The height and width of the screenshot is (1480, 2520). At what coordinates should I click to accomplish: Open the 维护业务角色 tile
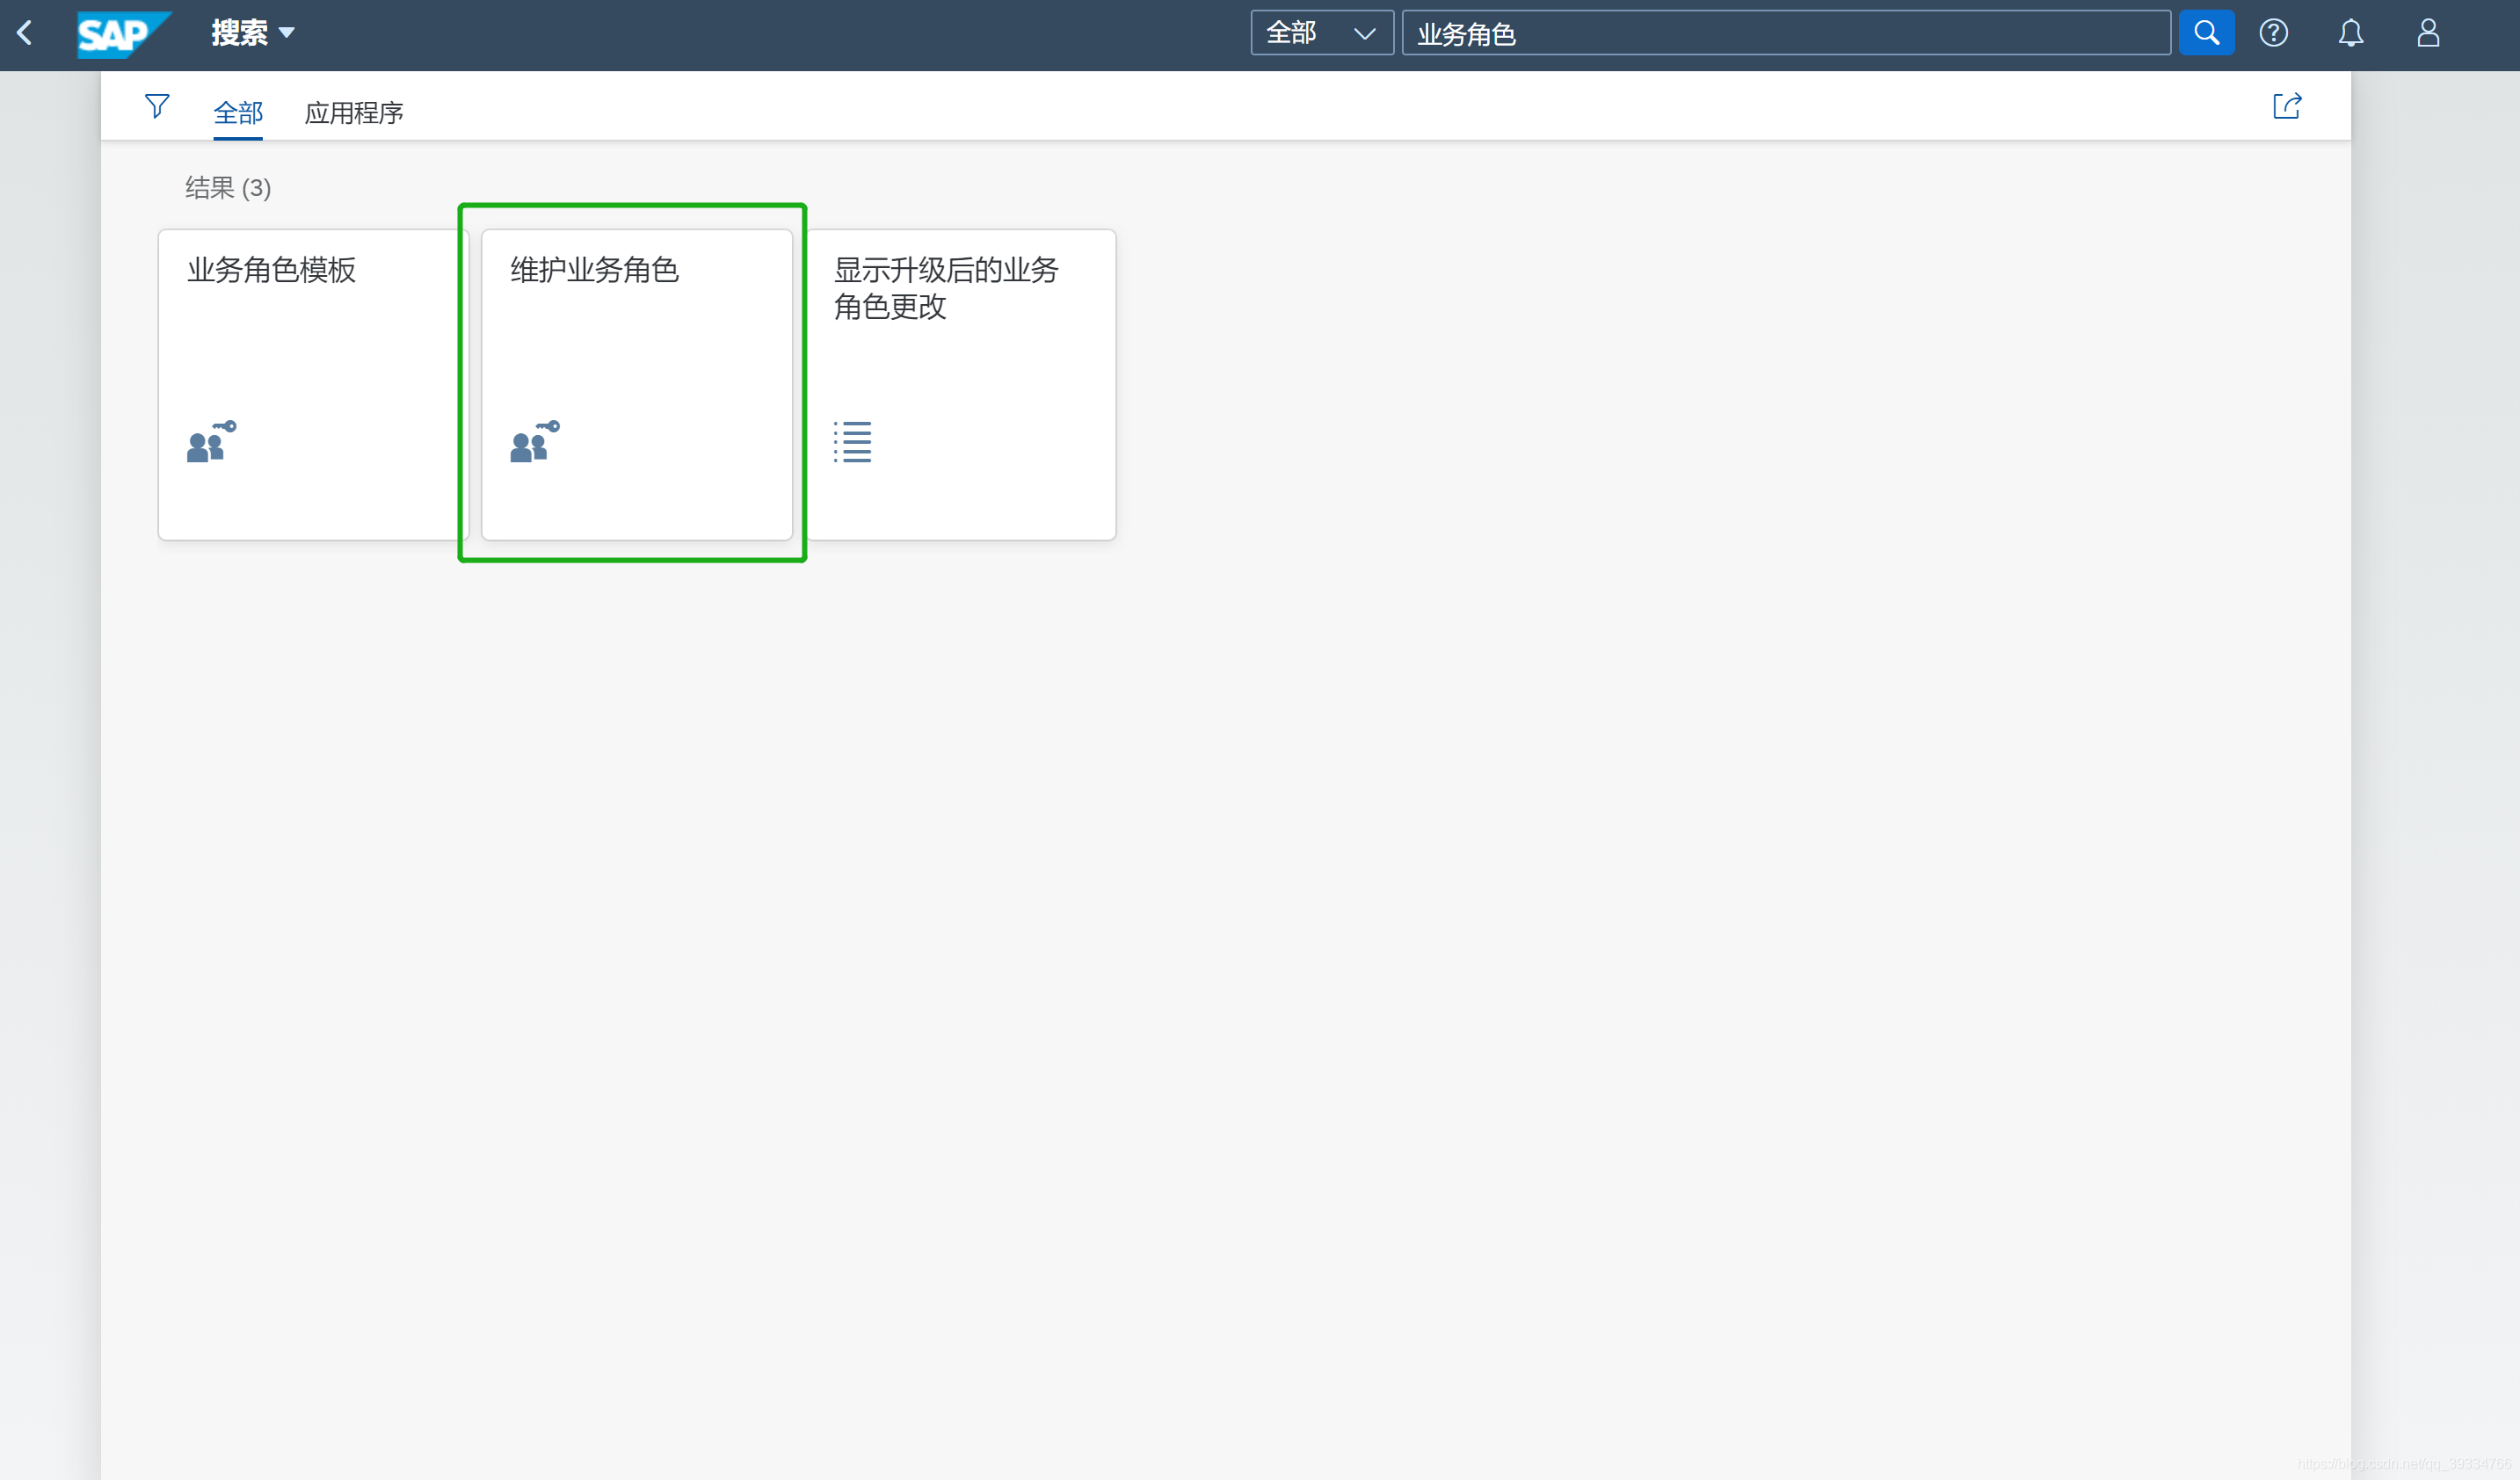[x=636, y=384]
